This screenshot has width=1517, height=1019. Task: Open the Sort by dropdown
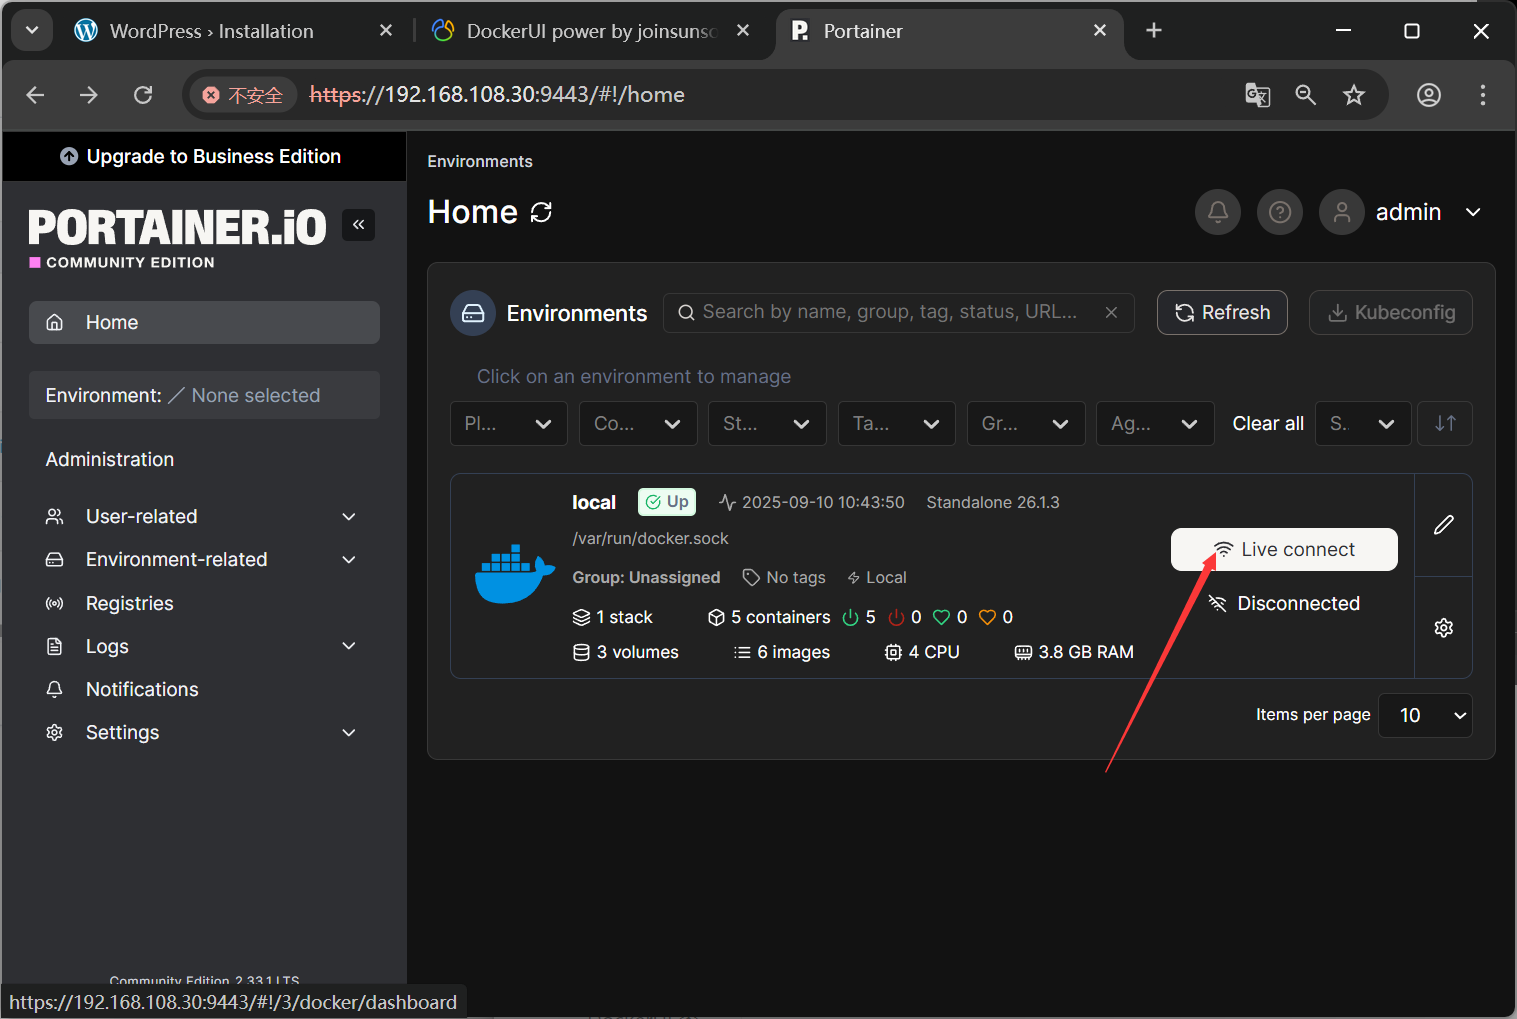[1363, 423]
